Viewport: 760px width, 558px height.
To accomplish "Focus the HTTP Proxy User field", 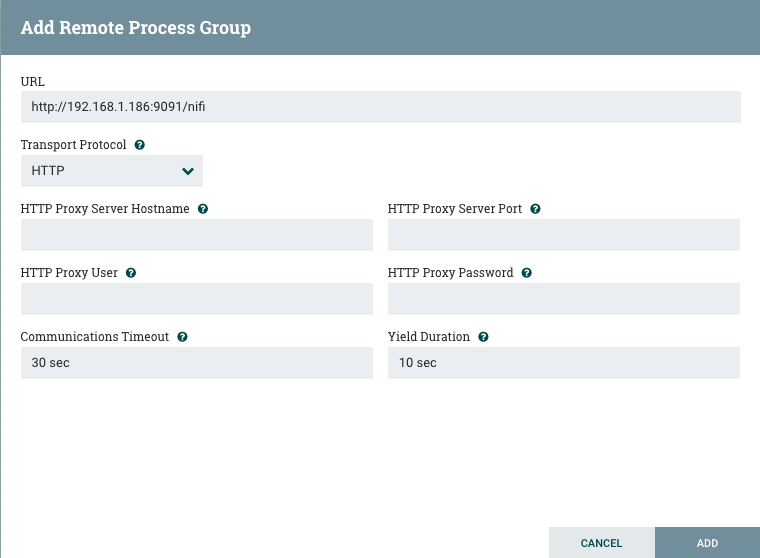I will click(x=197, y=299).
